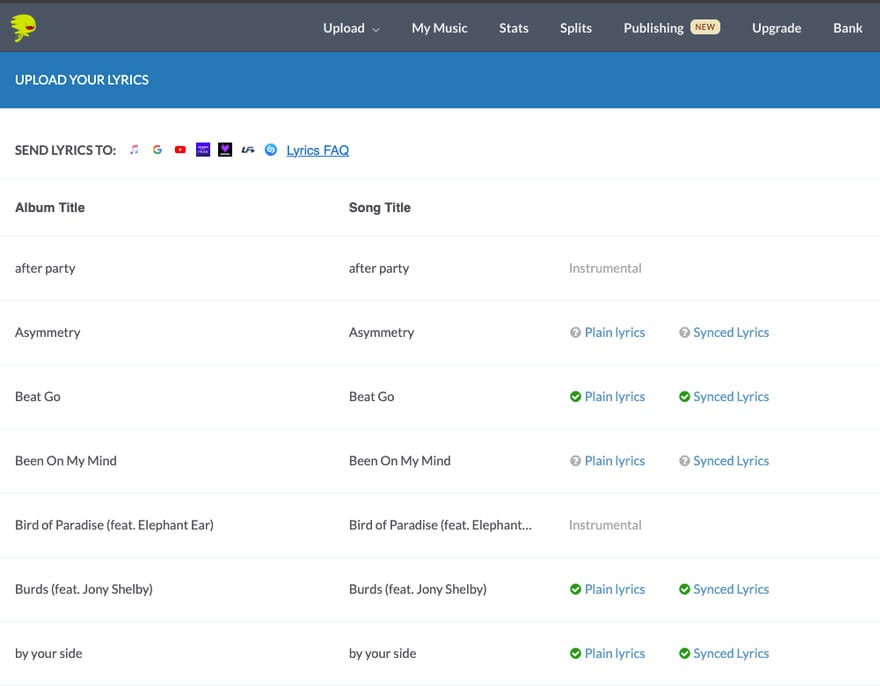
Task: Click the blue Shazam icon
Action: tap(271, 149)
